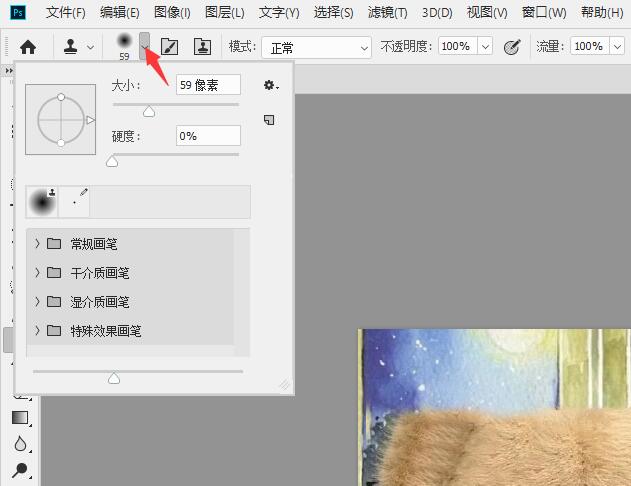Select the 常规画笔 folder label

tap(94, 244)
